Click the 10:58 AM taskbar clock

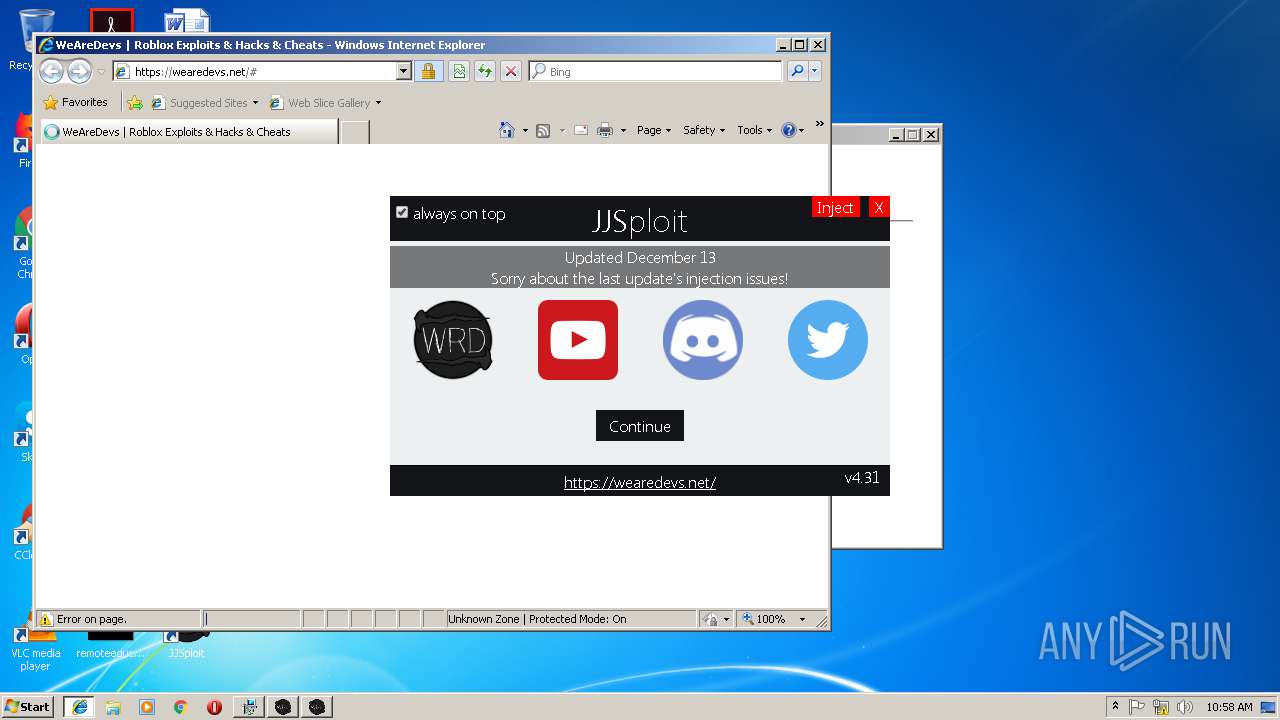pos(1229,706)
